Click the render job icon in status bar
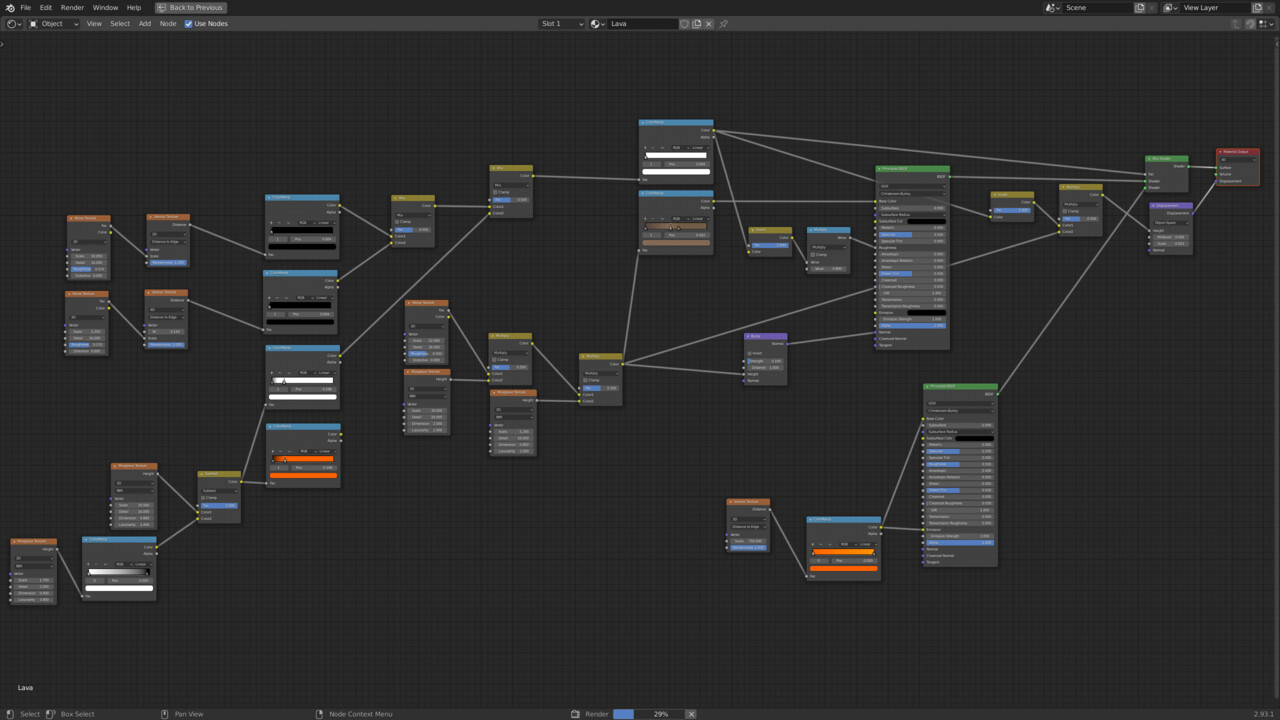 point(575,714)
